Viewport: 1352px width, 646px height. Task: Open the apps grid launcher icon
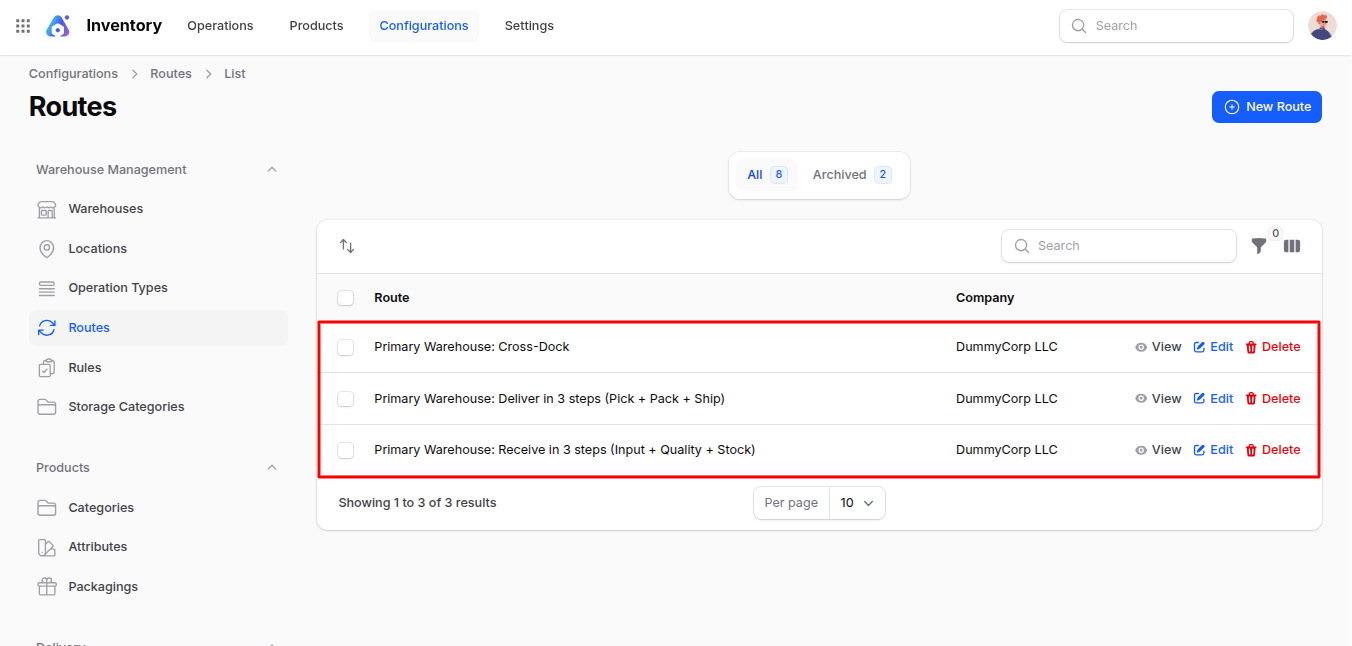(x=23, y=26)
